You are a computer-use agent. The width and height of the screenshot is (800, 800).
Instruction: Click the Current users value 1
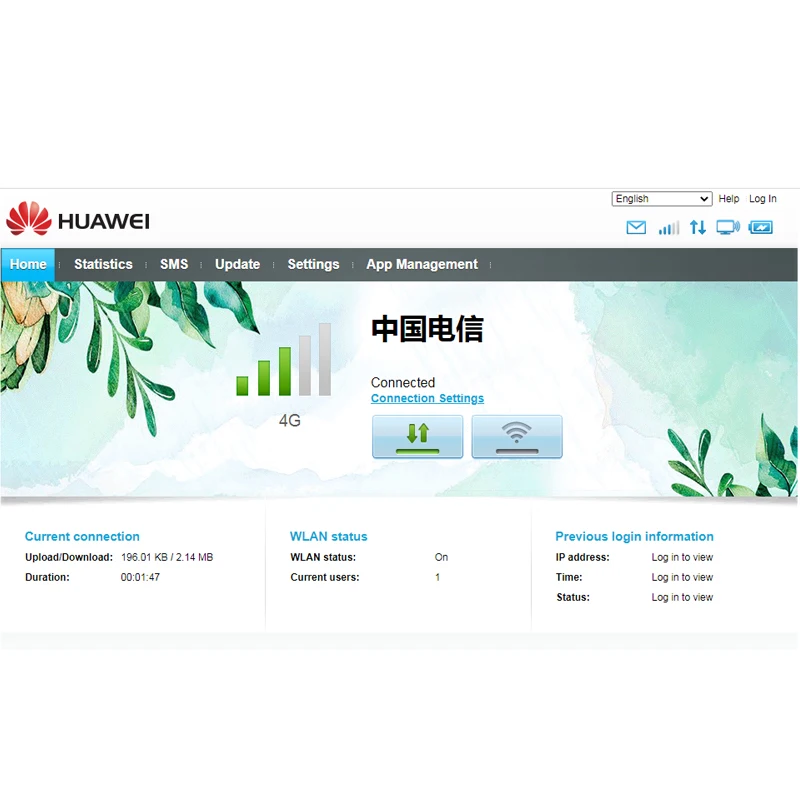tap(437, 578)
